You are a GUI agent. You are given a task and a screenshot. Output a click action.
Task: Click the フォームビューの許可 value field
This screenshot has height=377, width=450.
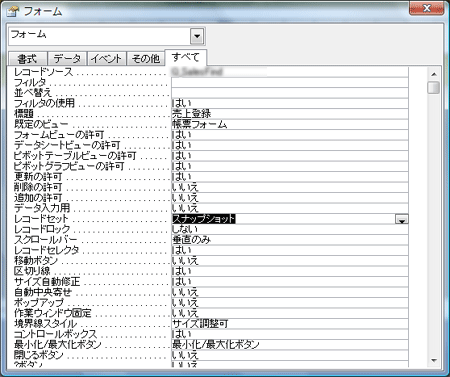coord(290,135)
